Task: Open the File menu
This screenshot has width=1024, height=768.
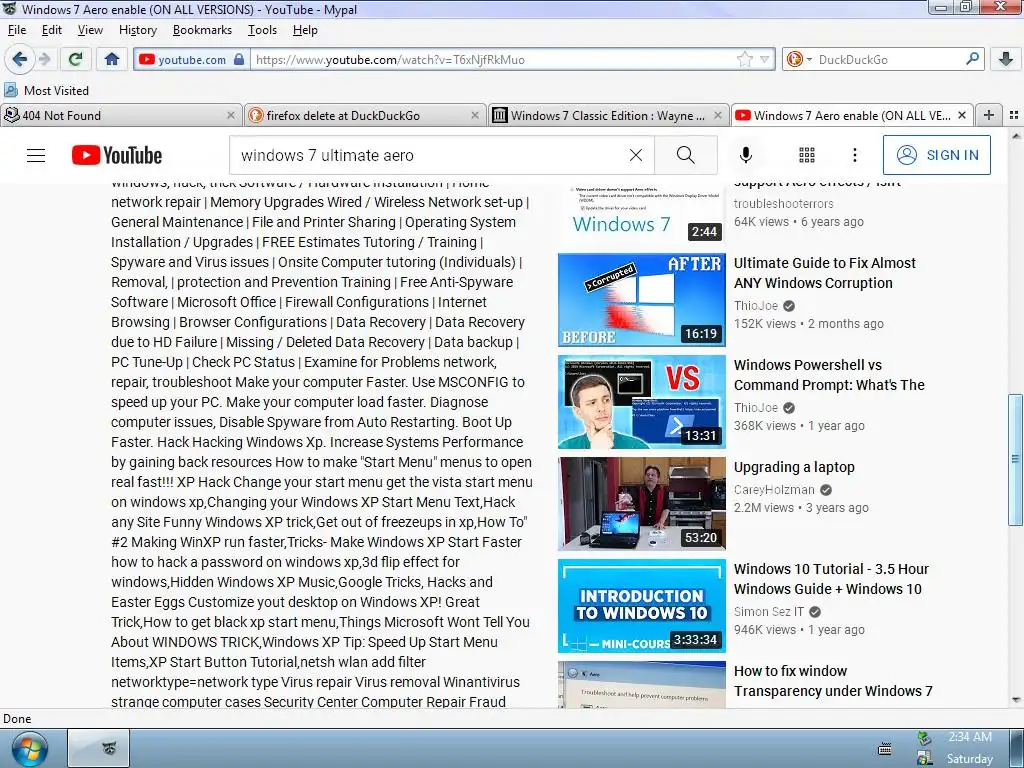Action: pyautogui.click(x=17, y=30)
